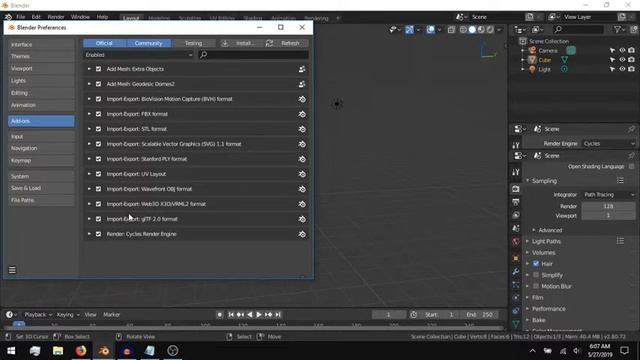
Task: Open the Save & Load preferences section
Action: (41, 188)
